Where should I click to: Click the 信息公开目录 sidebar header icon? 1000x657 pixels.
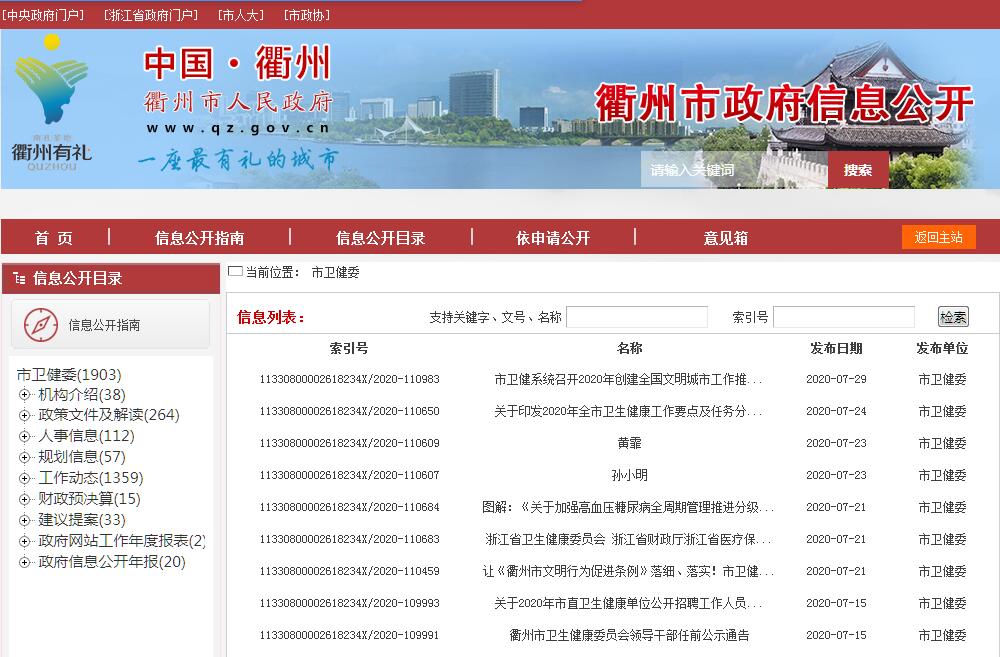[x=20, y=278]
